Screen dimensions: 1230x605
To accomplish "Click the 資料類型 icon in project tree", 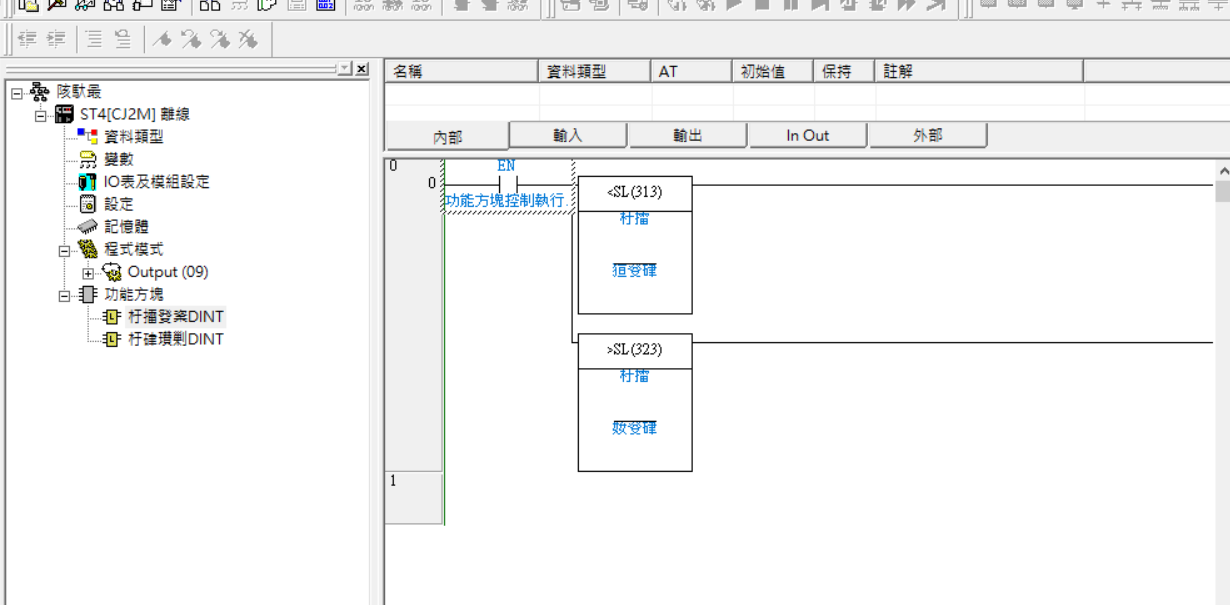I will click(x=88, y=136).
